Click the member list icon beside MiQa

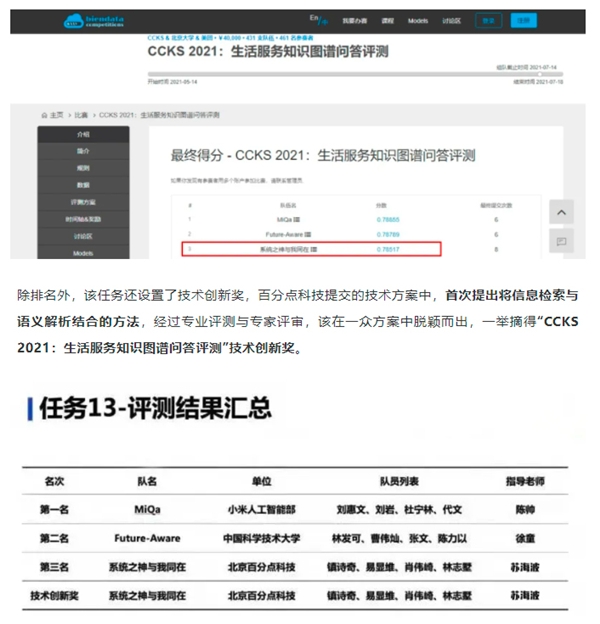[297, 220]
